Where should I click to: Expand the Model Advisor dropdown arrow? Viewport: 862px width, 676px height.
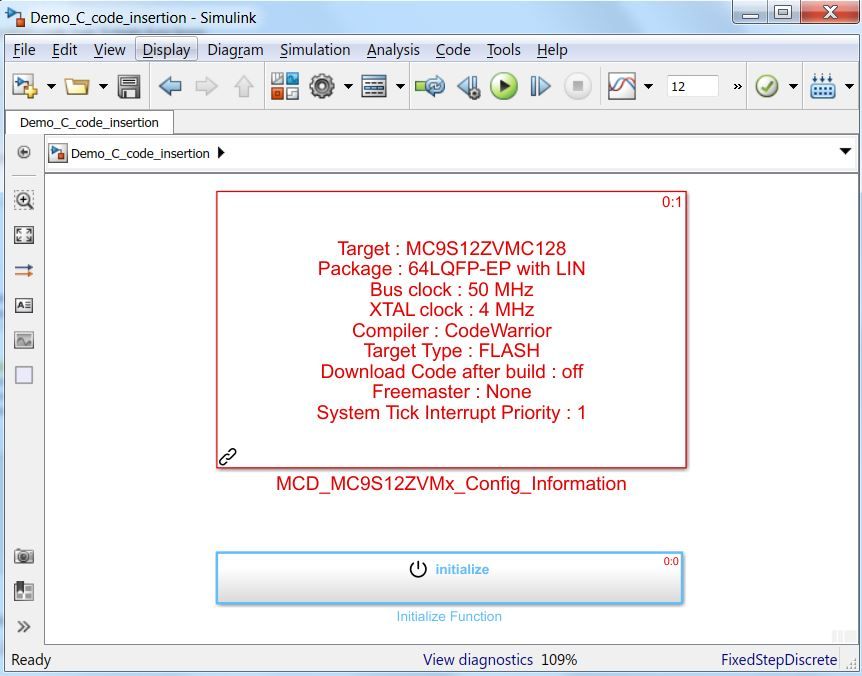(x=793, y=86)
